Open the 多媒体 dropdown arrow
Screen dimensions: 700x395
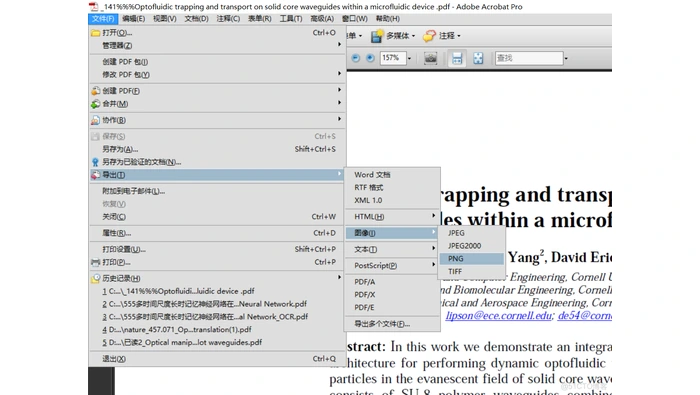pyautogui.click(x=413, y=36)
